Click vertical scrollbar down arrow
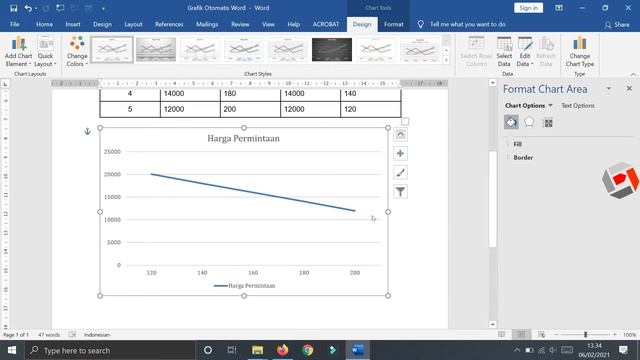The image size is (640, 360). click(x=493, y=324)
